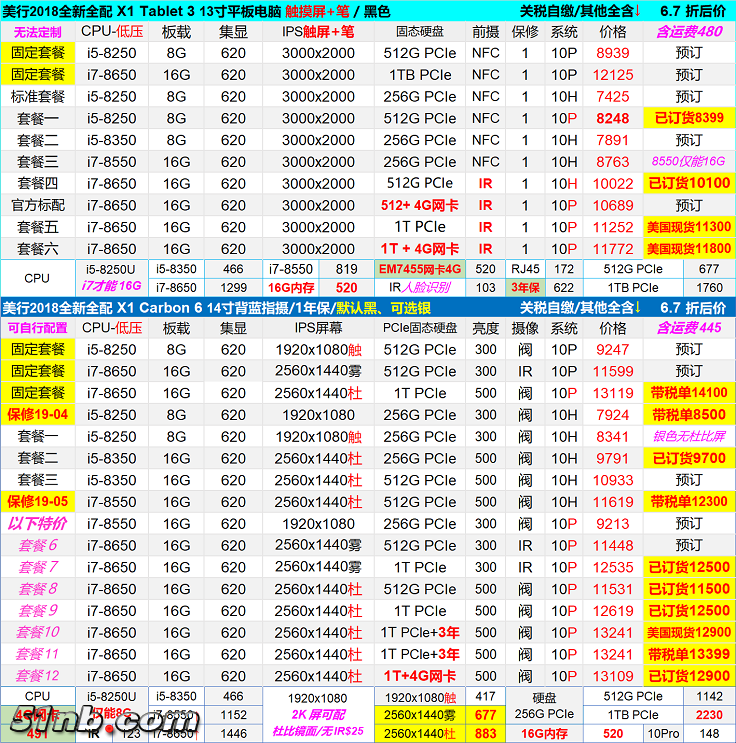Select the 8550仅能16G note
The height and width of the screenshot is (743, 736).
[688, 162]
